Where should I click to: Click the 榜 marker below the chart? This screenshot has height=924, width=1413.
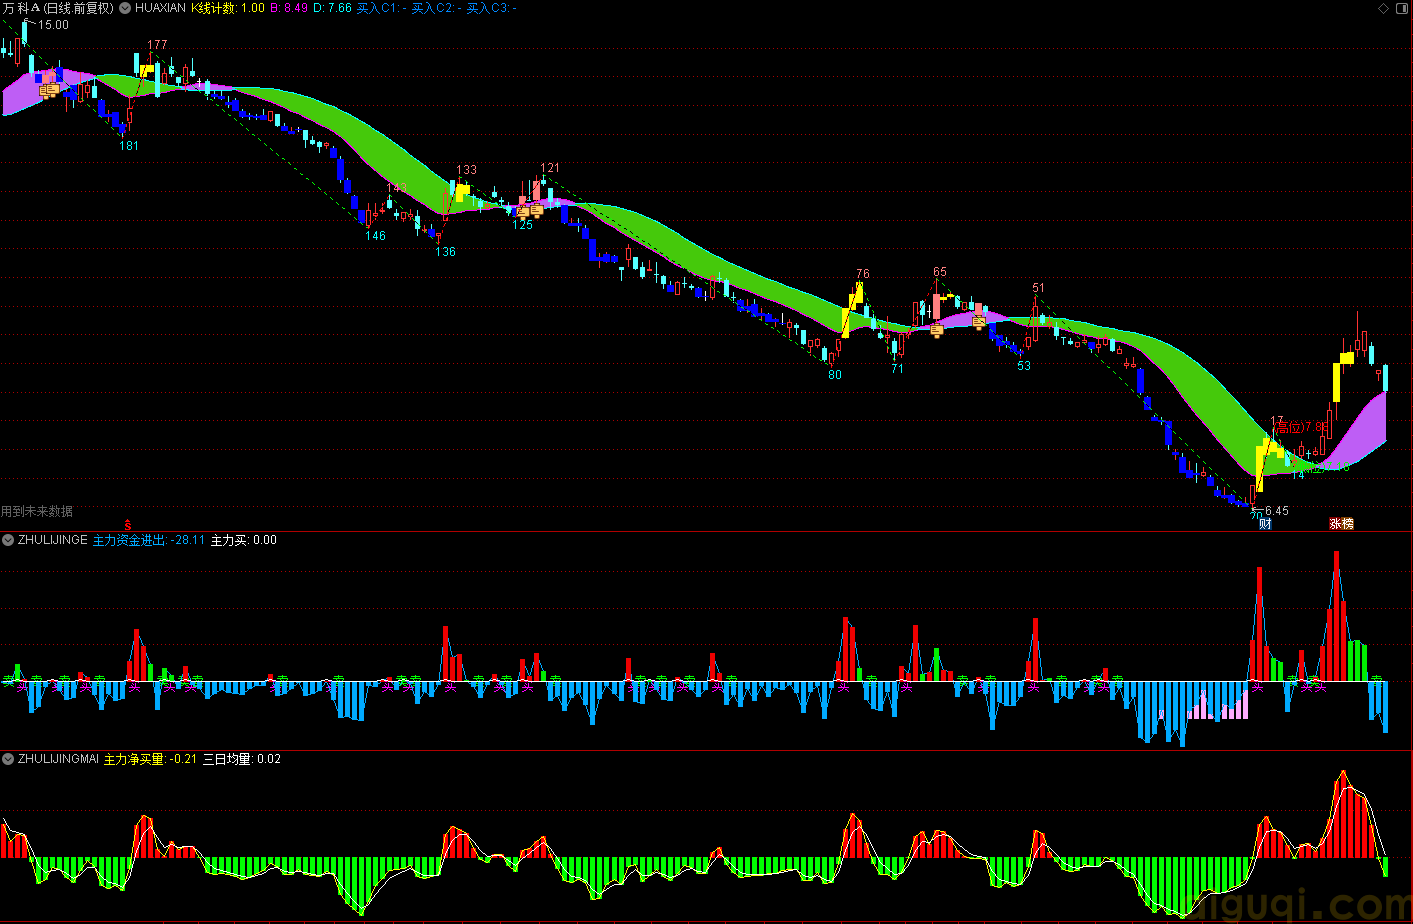coord(1347,524)
